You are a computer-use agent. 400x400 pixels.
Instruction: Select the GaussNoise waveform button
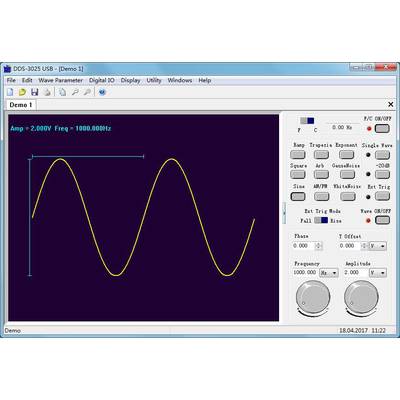tap(347, 174)
